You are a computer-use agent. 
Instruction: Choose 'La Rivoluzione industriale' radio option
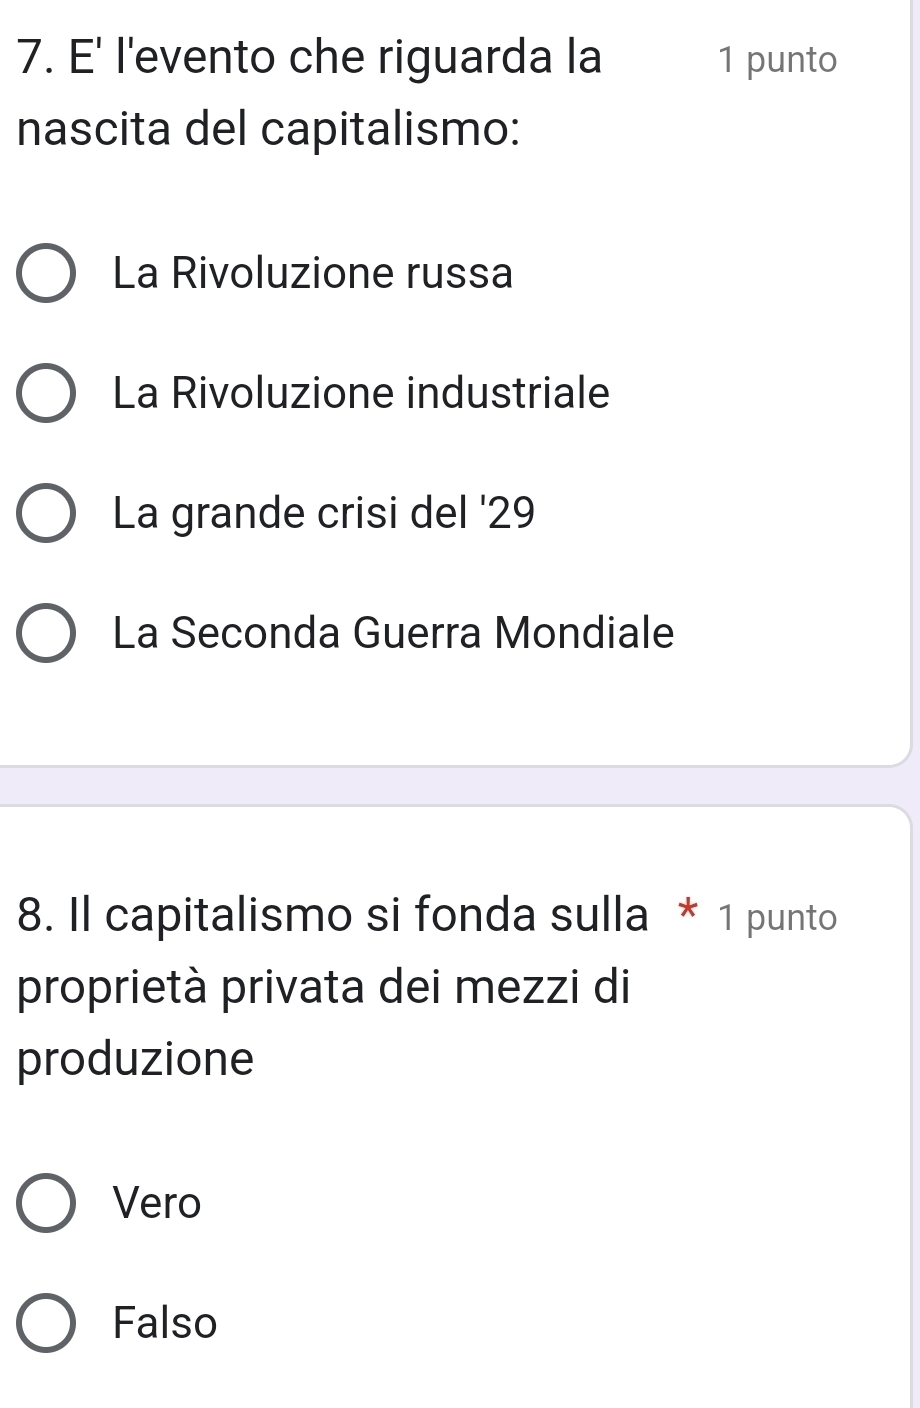(x=45, y=395)
